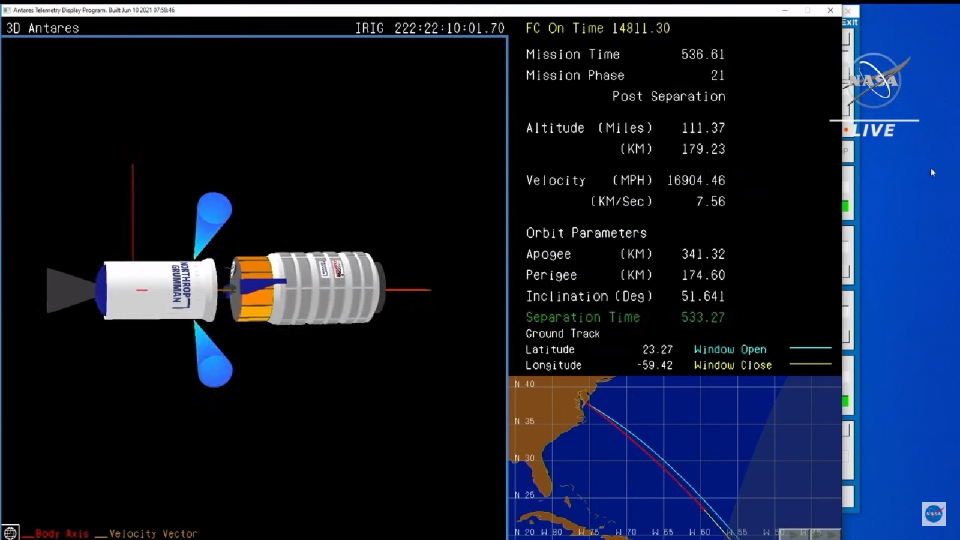Click the small NASA meatball badge

pos(933,513)
